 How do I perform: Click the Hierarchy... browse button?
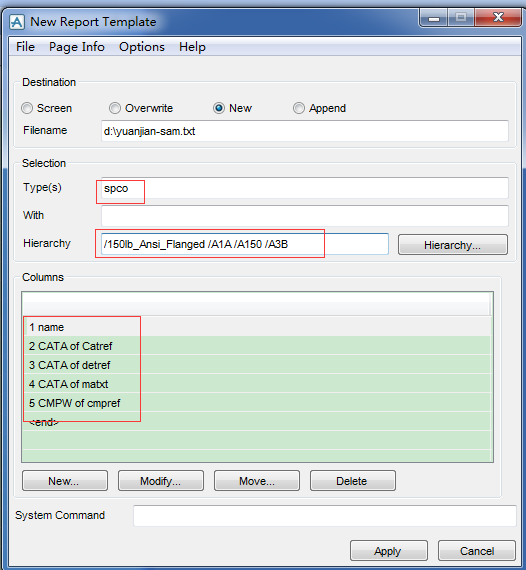pyautogui.click(x=453, y=245)
